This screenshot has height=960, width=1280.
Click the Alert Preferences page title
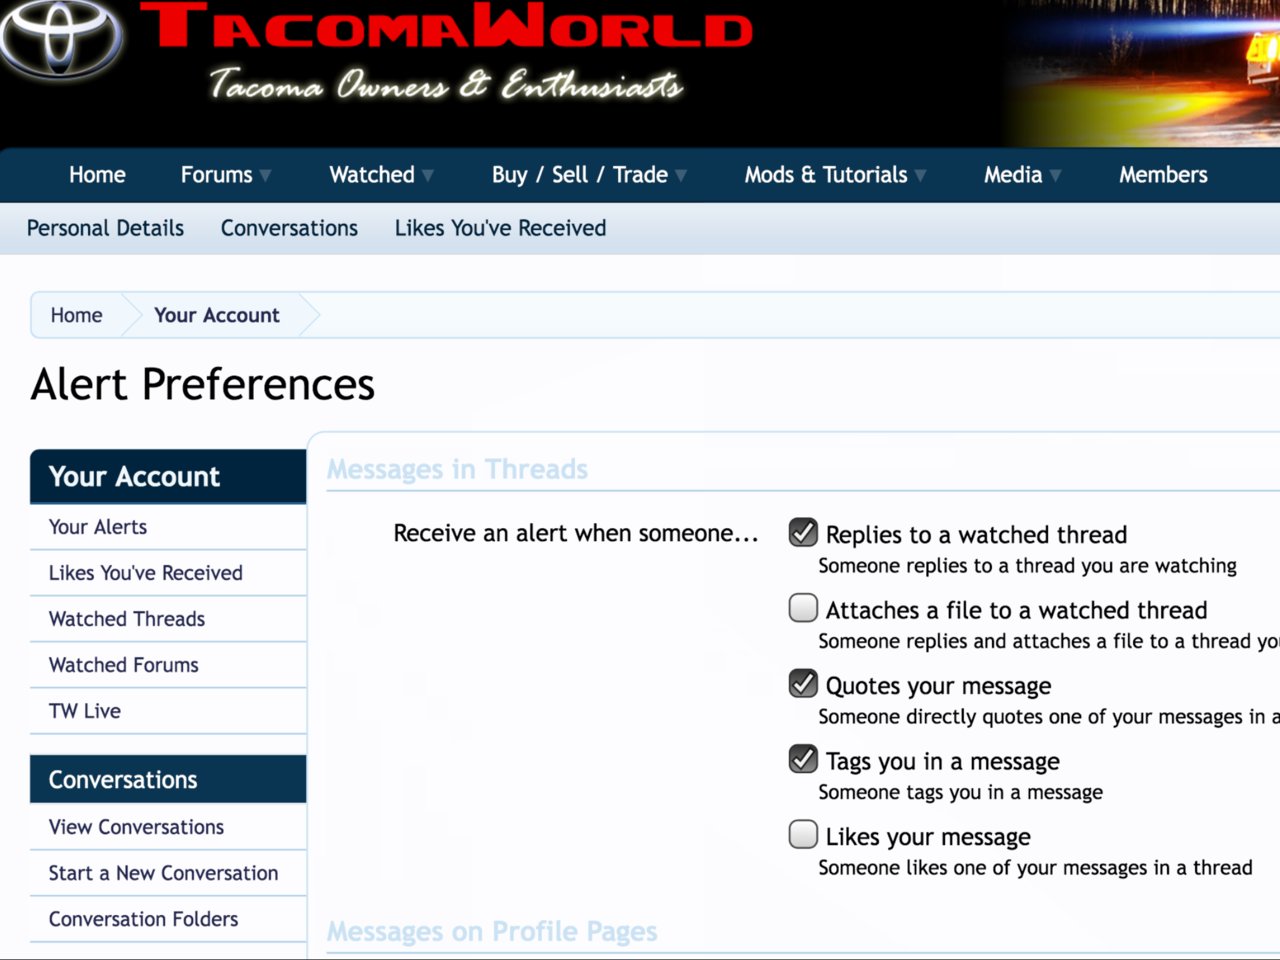(203, 384)
